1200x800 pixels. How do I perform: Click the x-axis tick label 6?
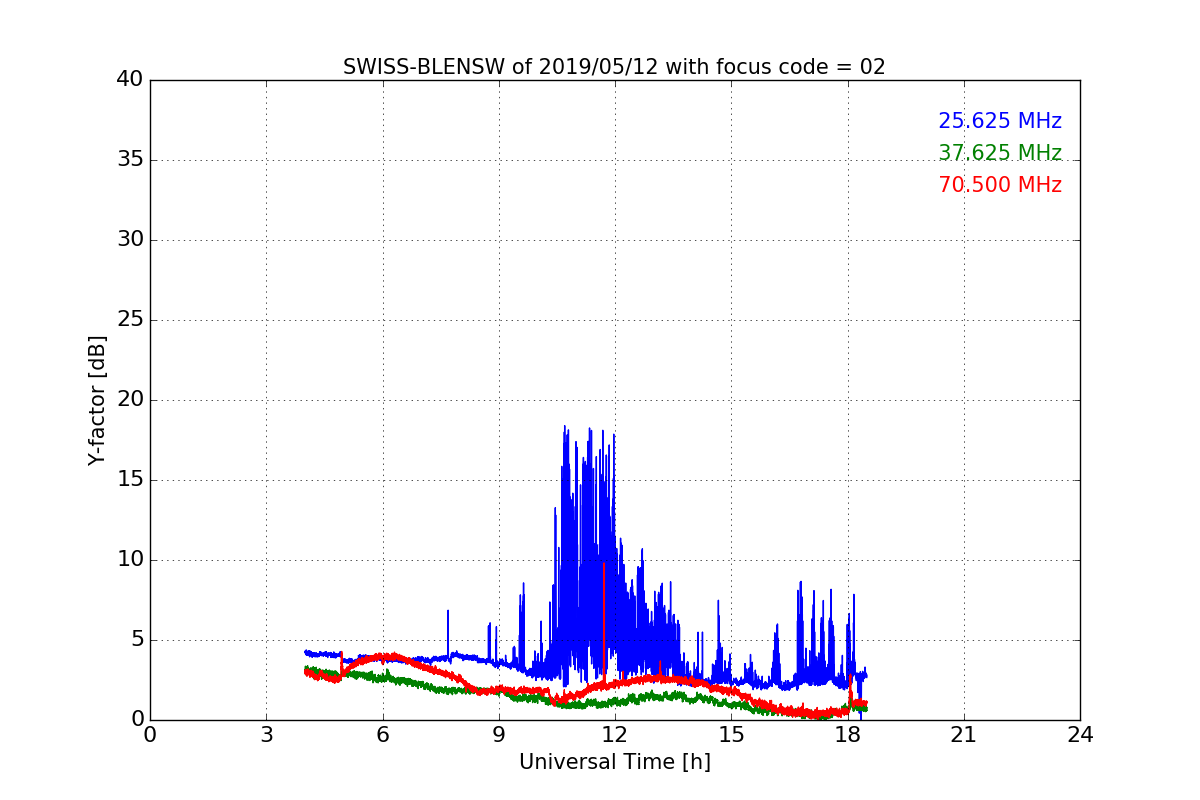pos(382,735)
